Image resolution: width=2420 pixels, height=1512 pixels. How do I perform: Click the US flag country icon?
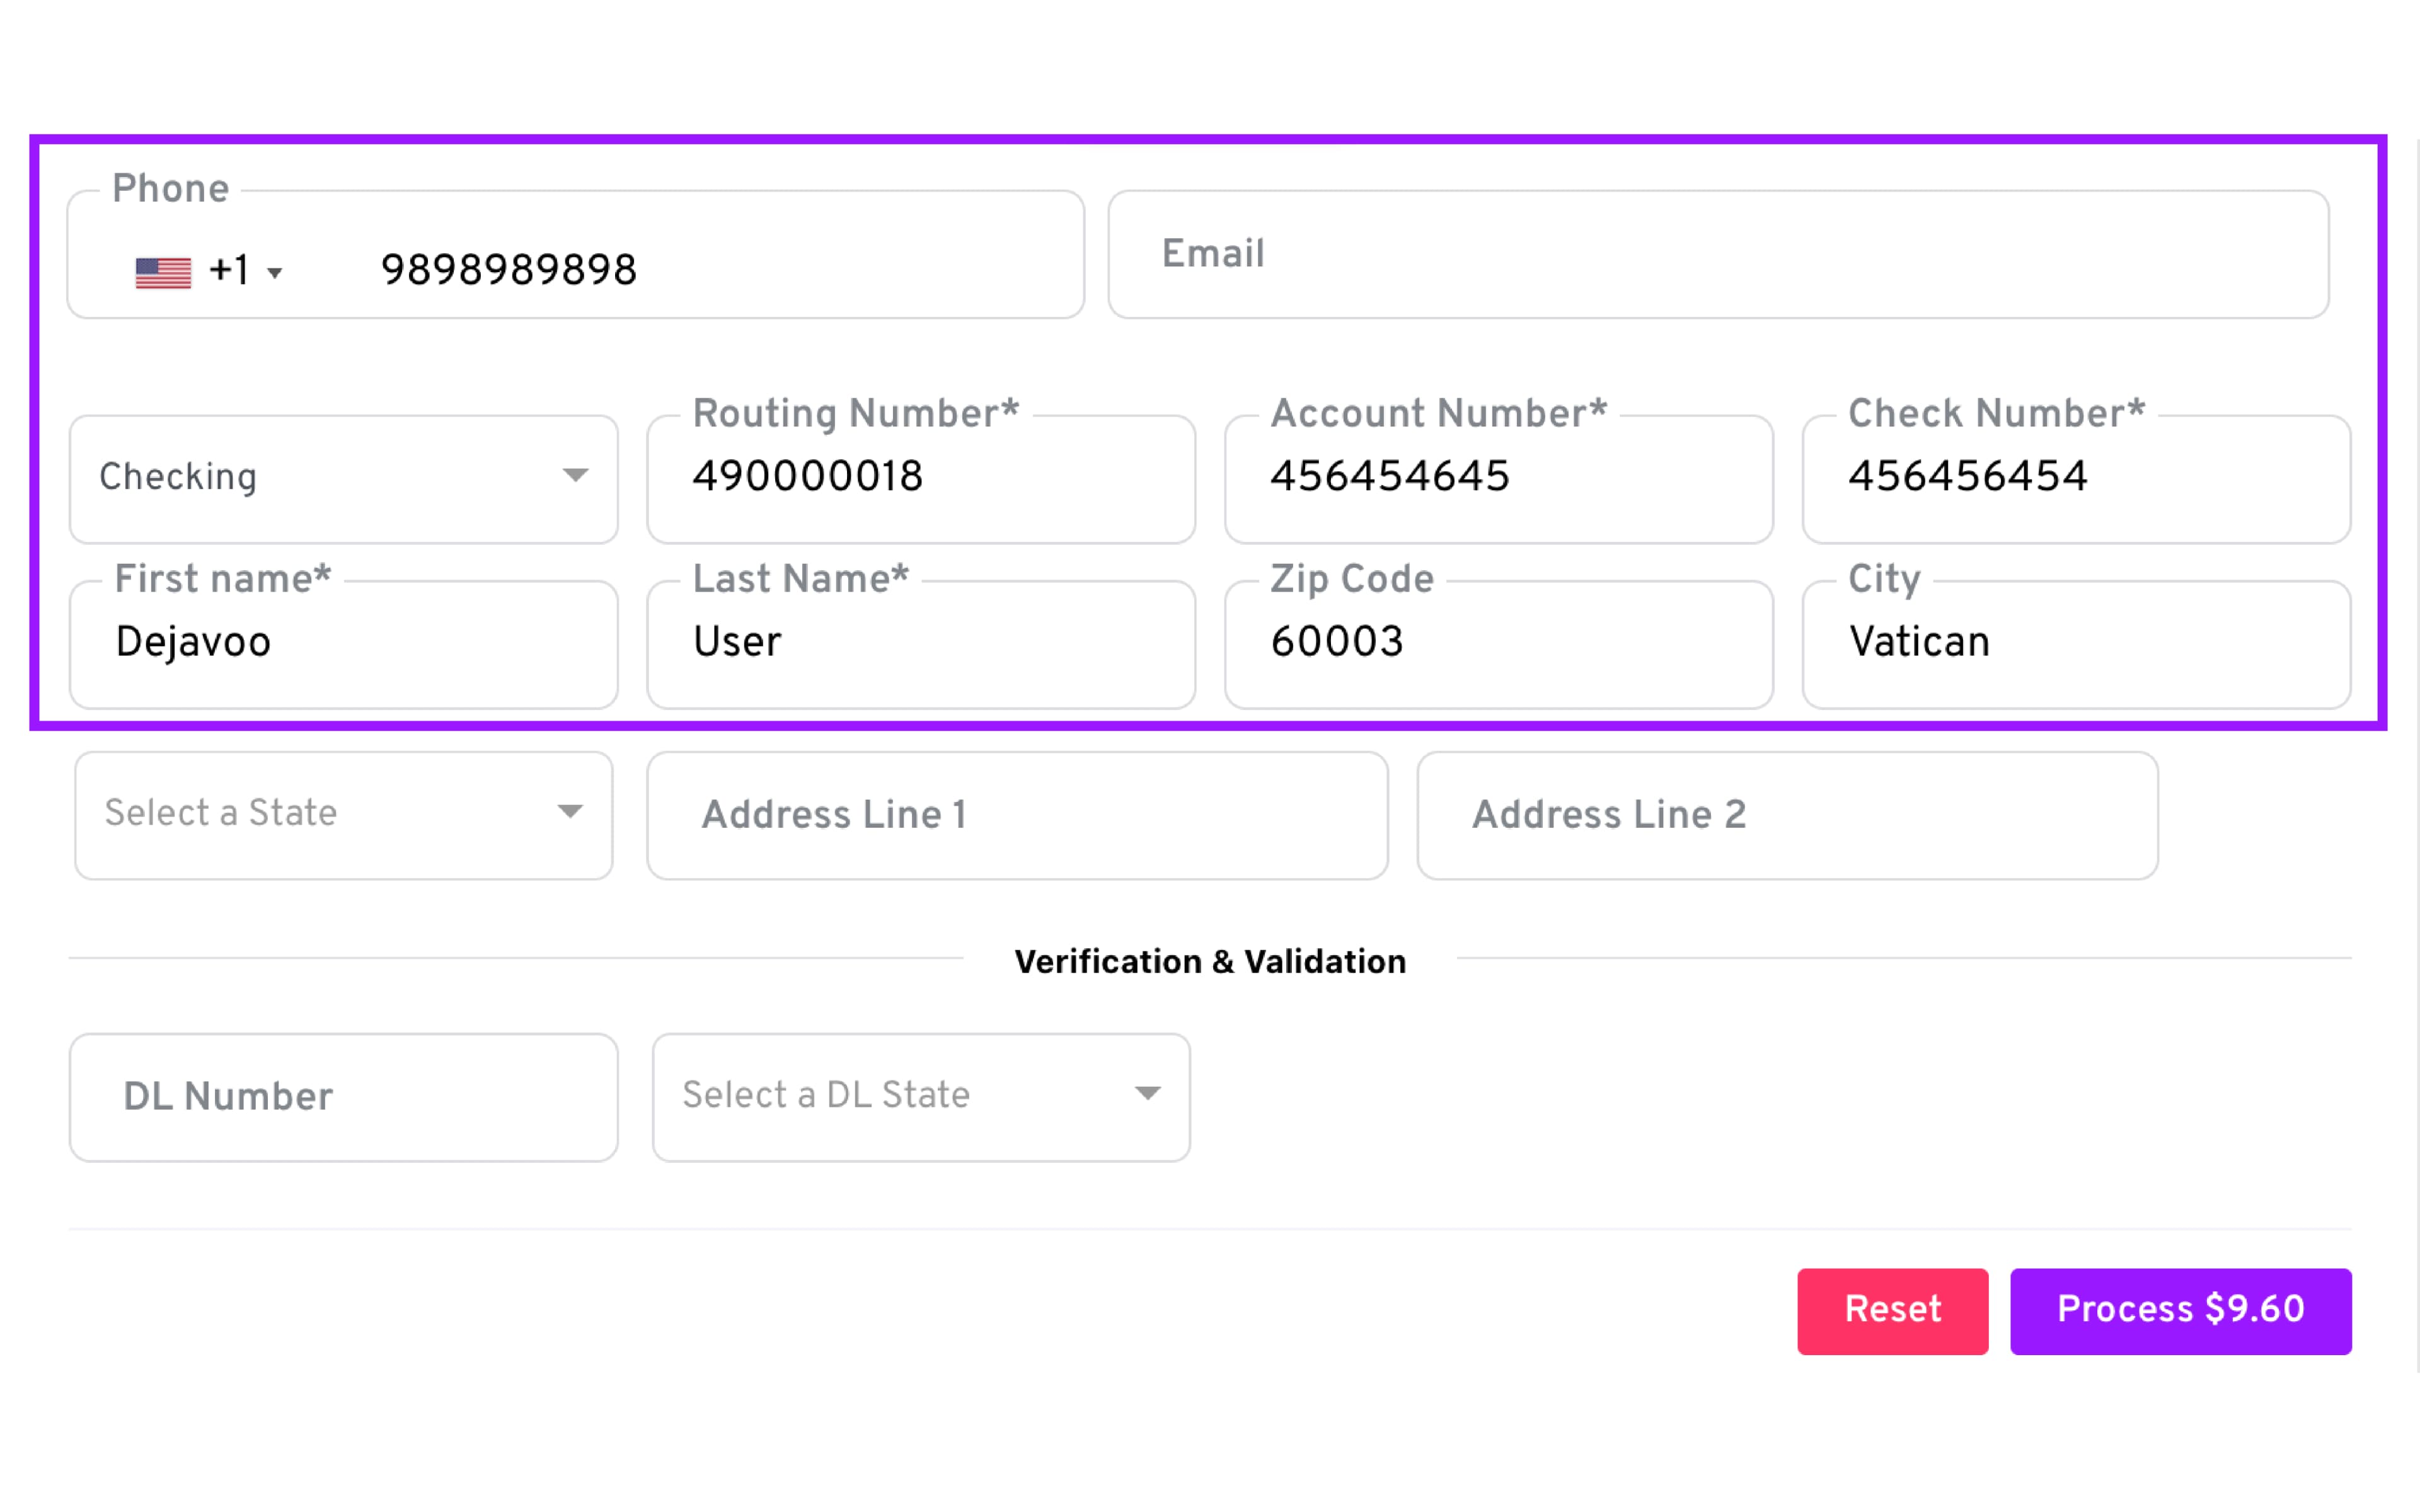pos(163,272)
